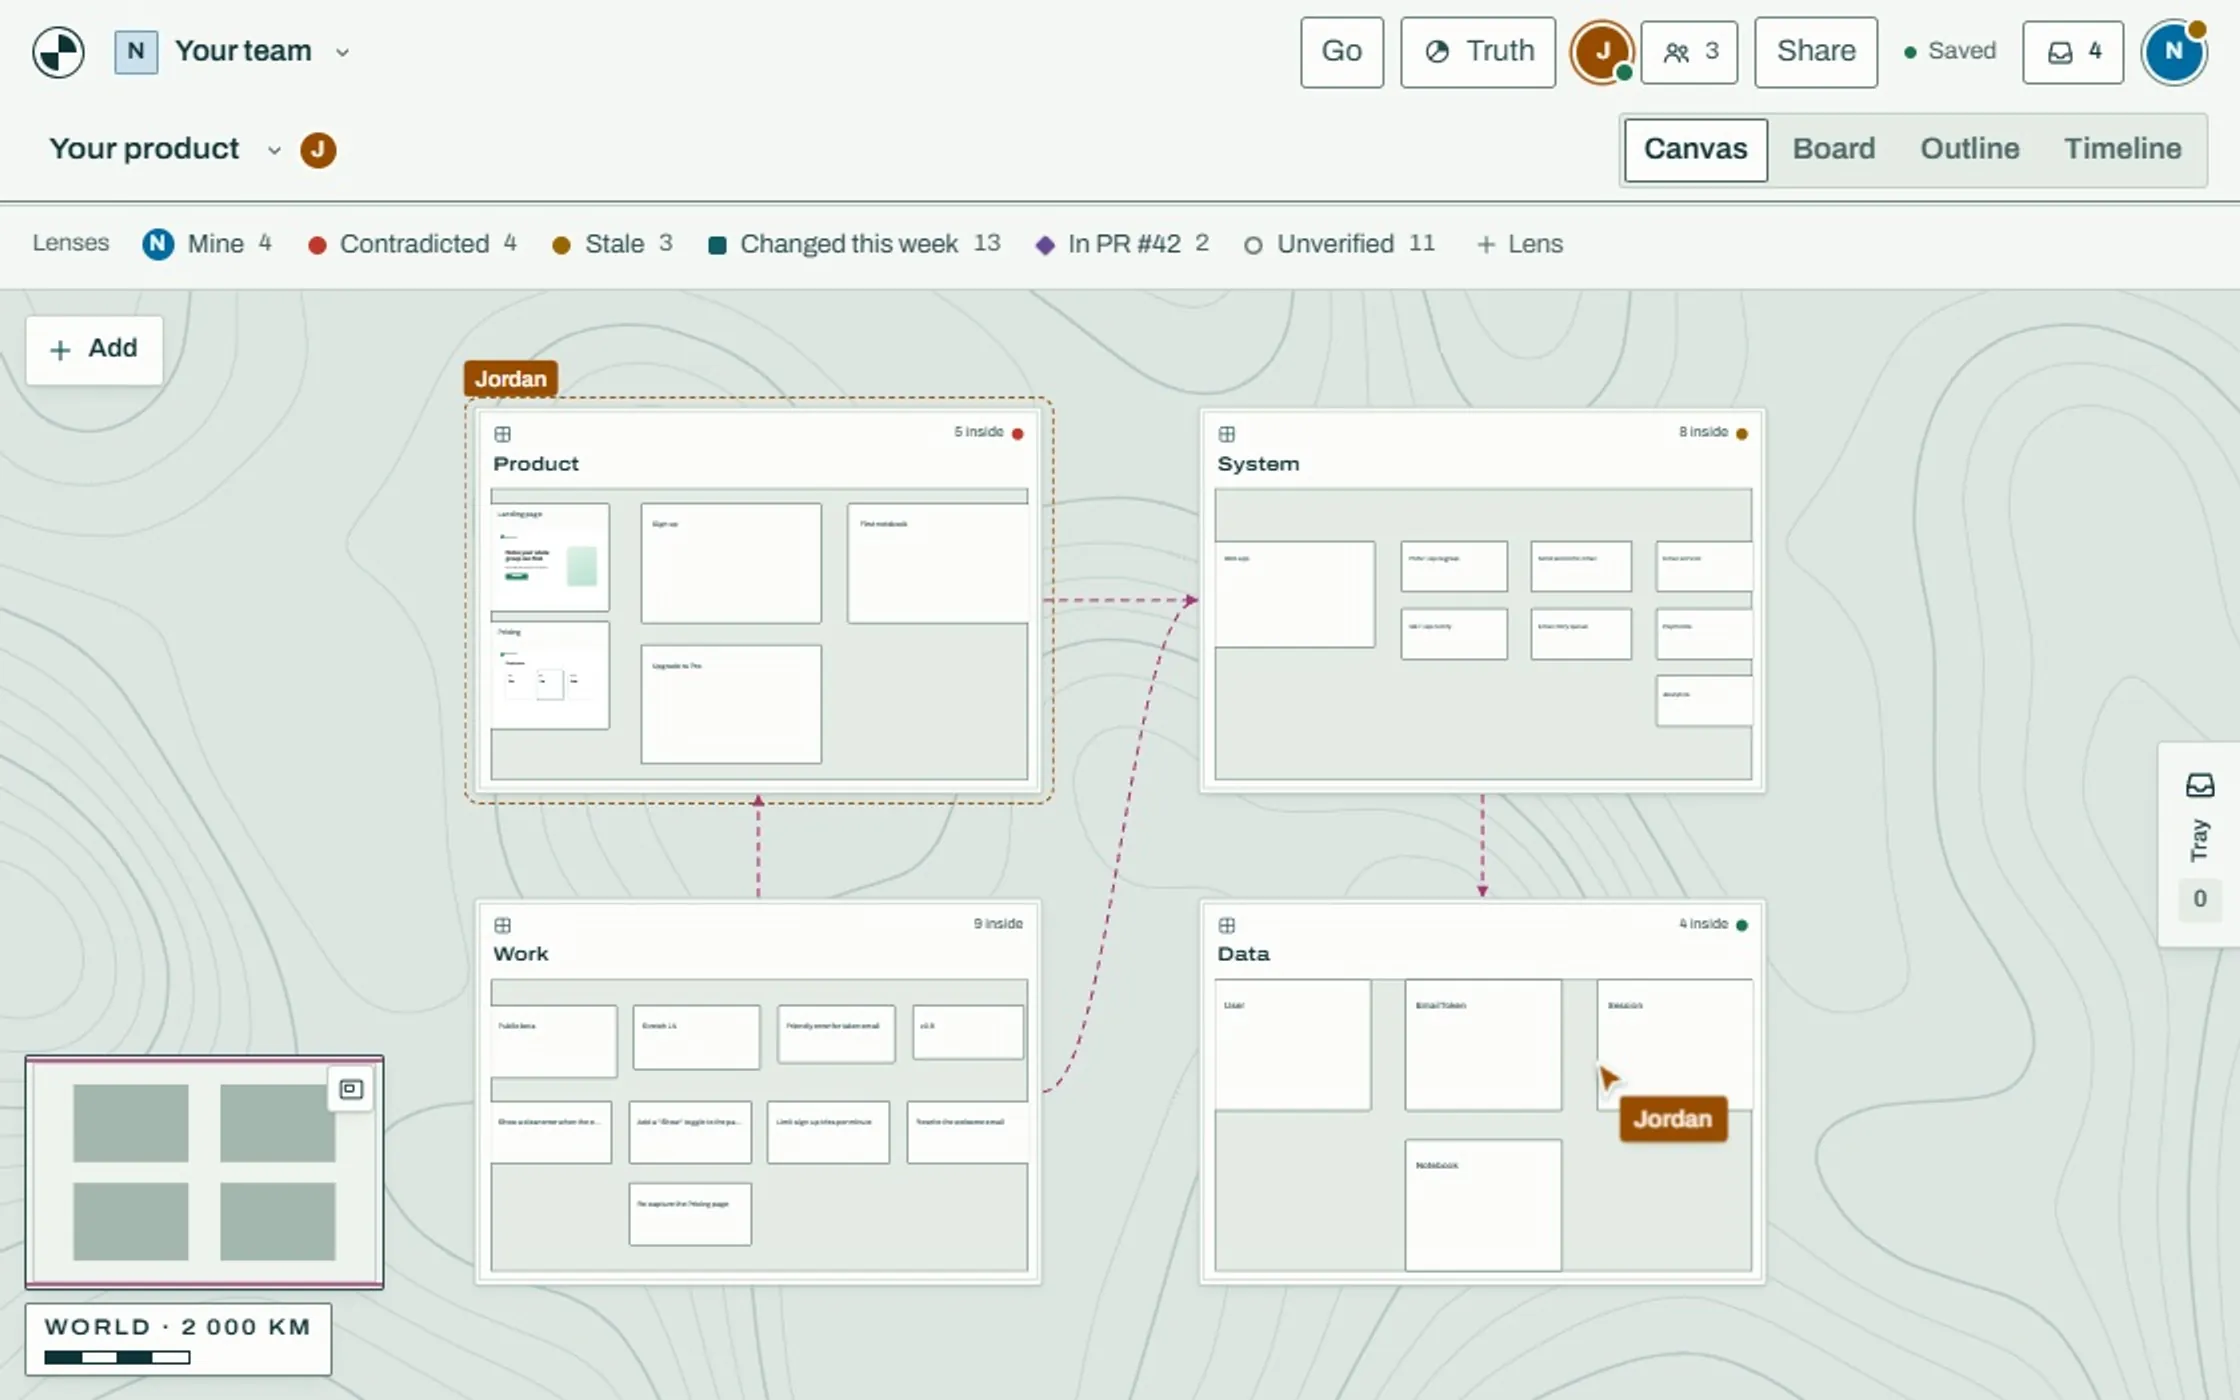
Task: Toggle the Unverified lens filter
Action: (x=1339, y=244)
